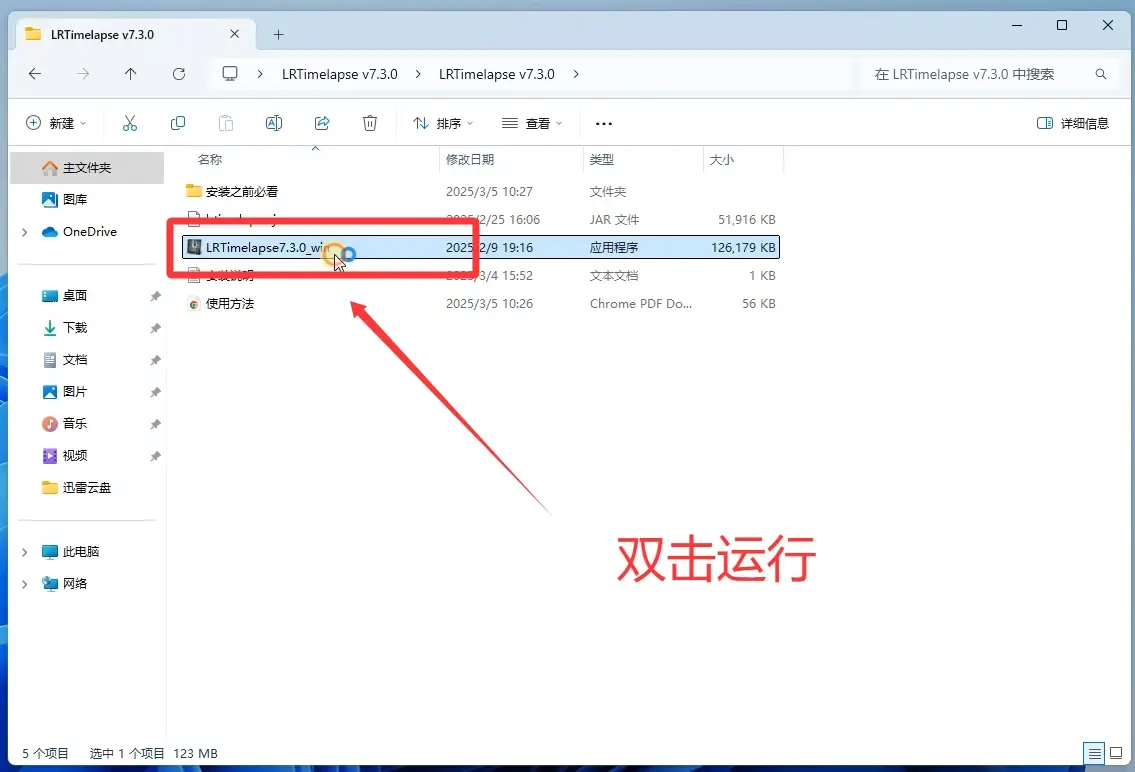Image resolution: width=1135 pixels, height=772 pixels.
Task: Click the Copy icon in toolbar
Action: tap(177, 123)
